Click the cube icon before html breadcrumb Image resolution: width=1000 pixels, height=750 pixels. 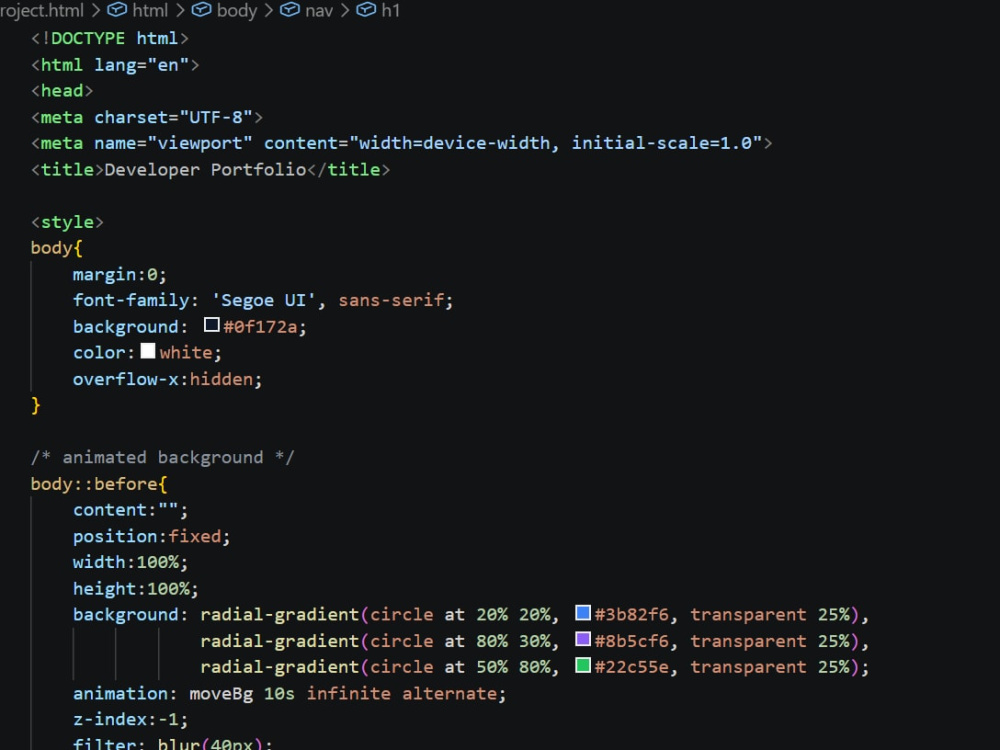117,10
